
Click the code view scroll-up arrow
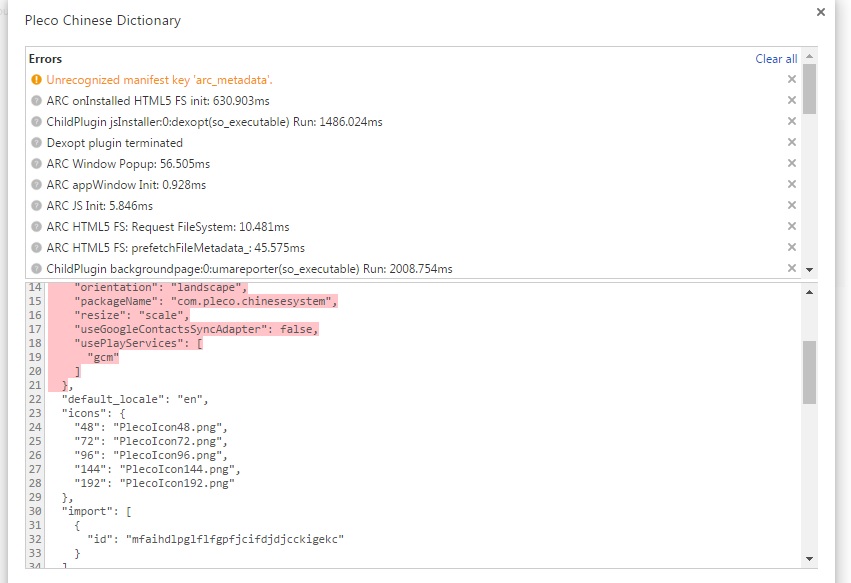click(x=809, y=292)
